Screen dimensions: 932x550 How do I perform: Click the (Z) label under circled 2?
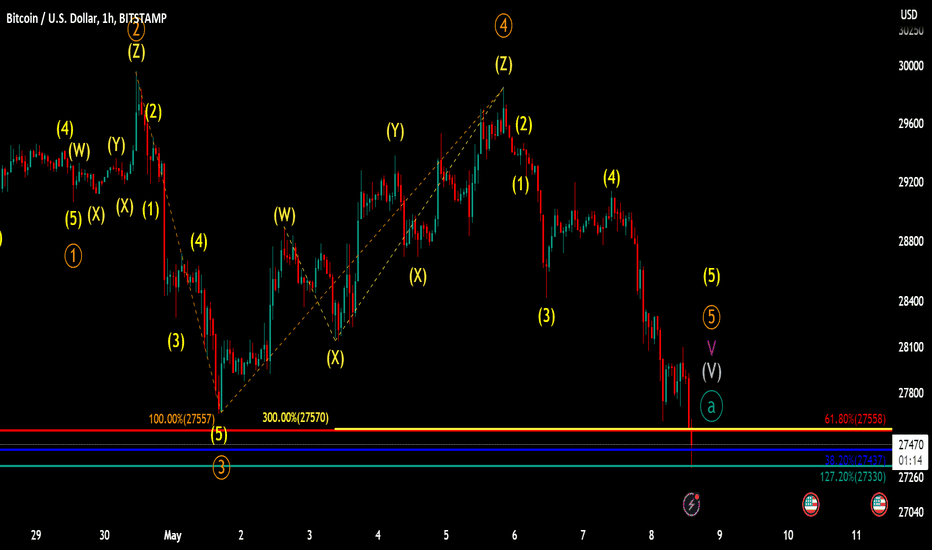point(136,52)
